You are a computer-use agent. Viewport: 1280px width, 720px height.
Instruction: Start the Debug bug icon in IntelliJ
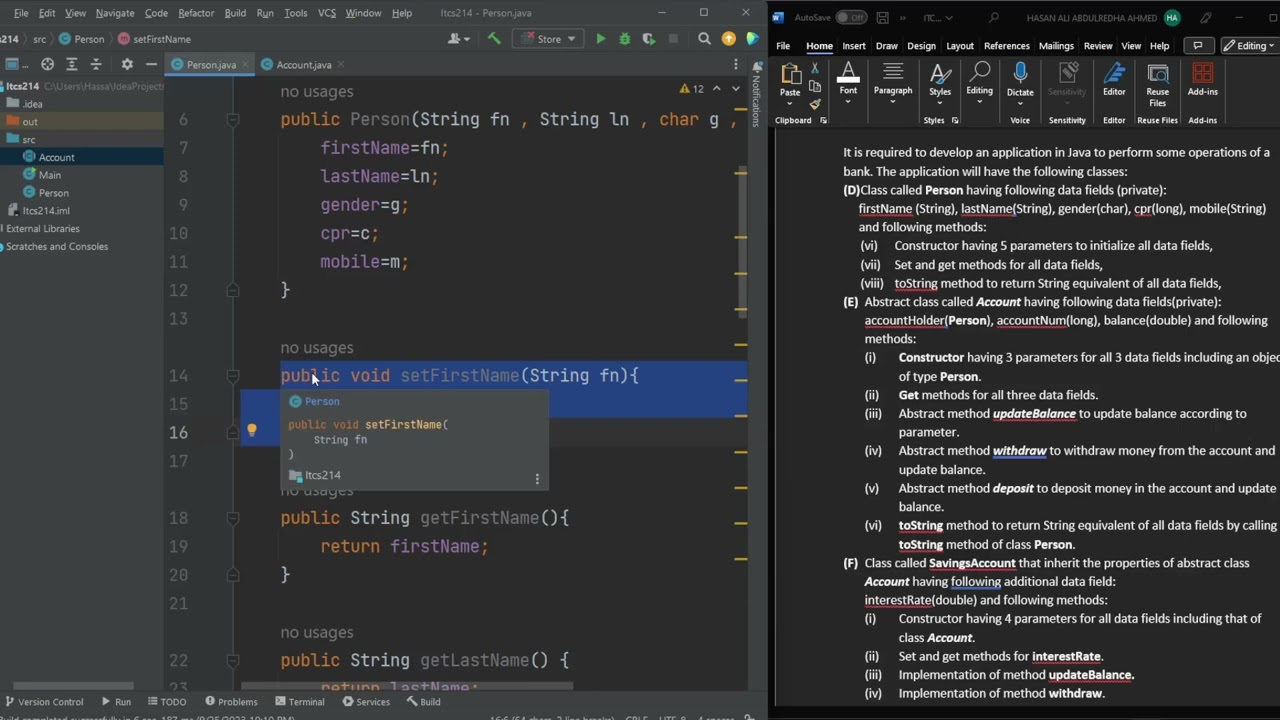[625, 39]
